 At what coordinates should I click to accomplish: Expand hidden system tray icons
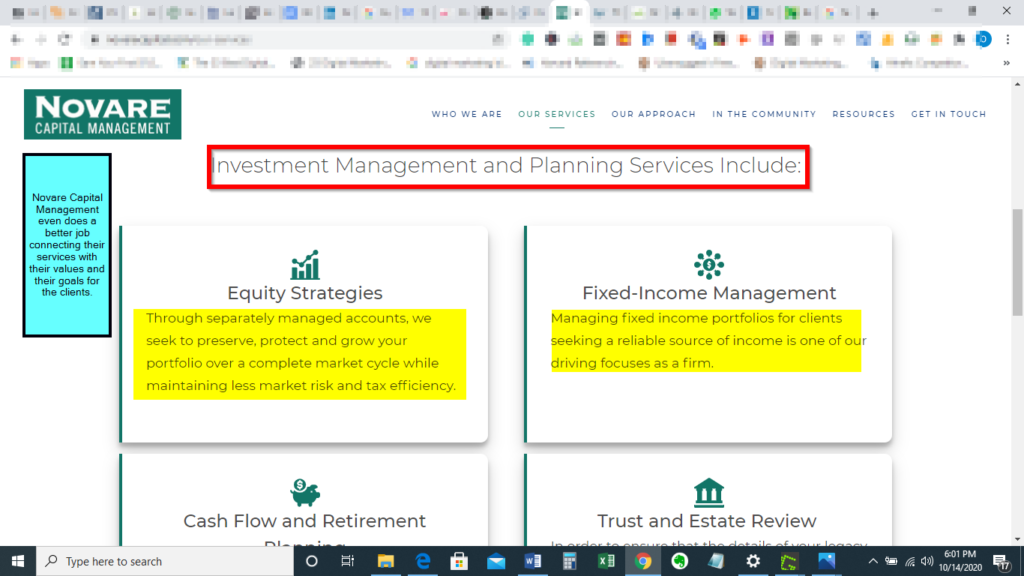point(872,561)
